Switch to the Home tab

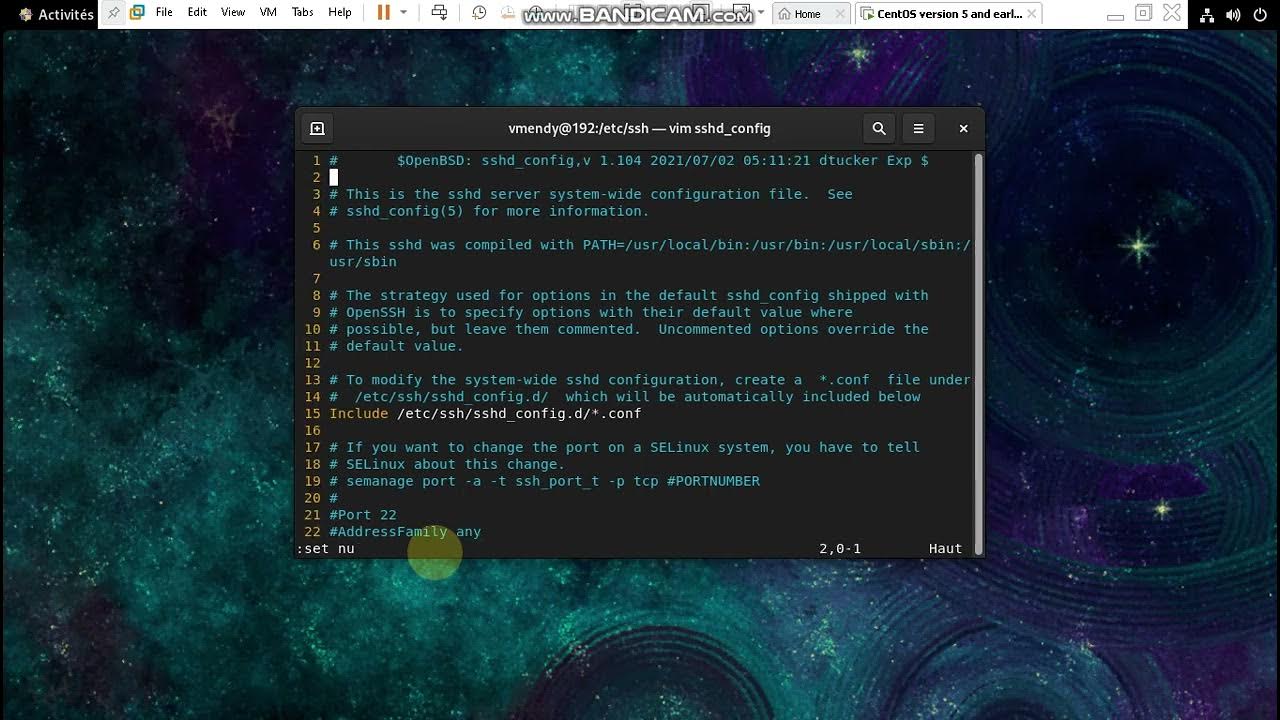(x=806, y=14)
